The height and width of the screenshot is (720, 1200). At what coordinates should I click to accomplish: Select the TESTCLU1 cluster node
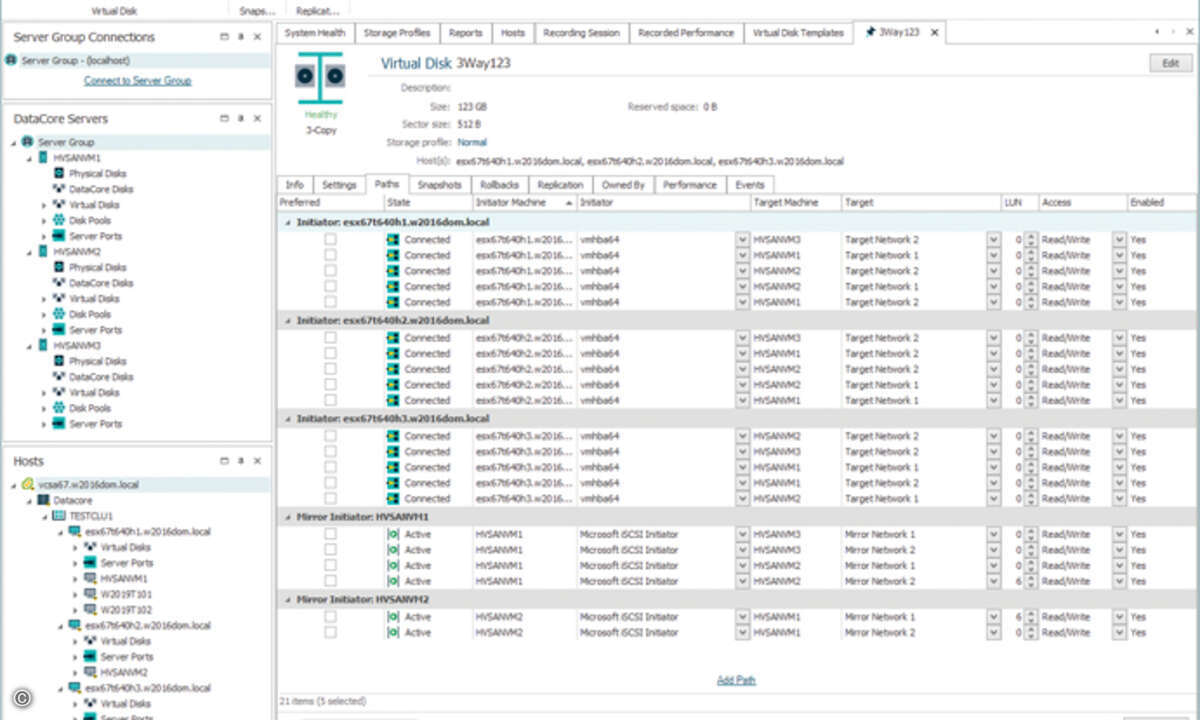(x=90, y=516)
